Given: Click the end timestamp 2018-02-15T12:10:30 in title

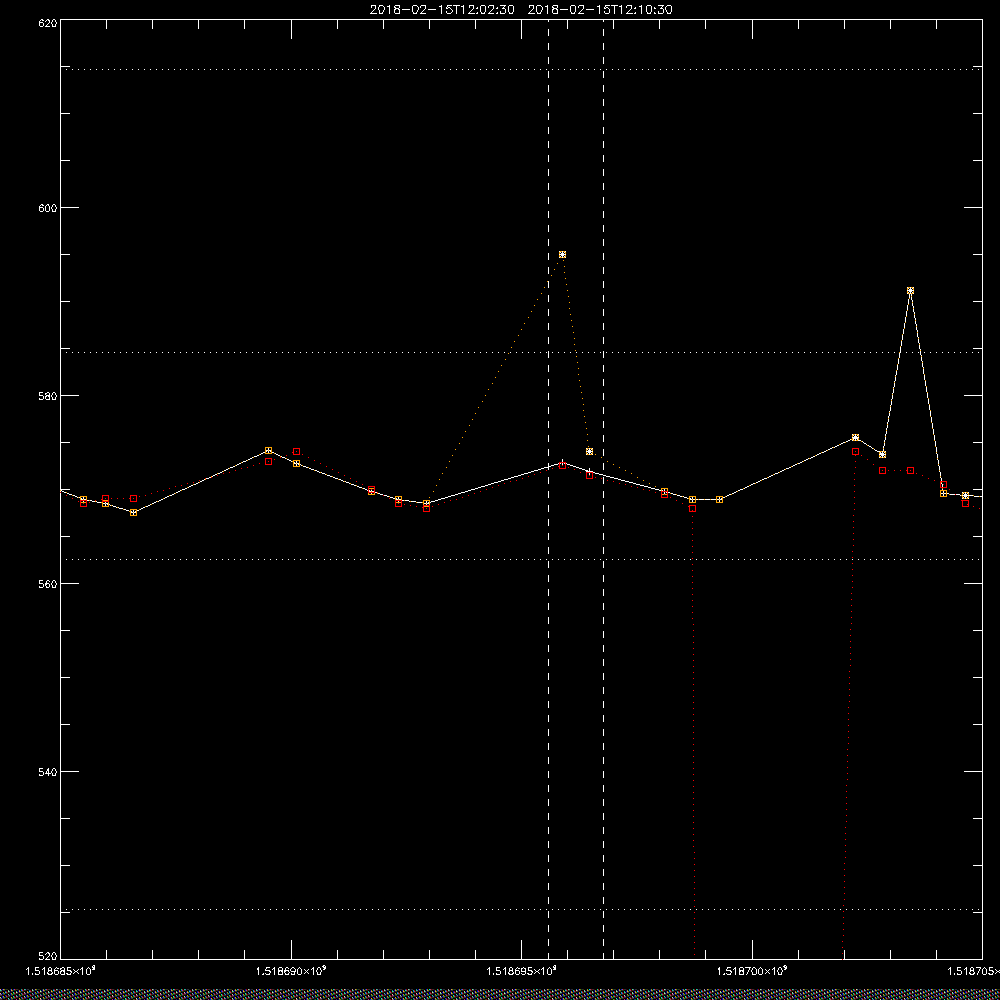Looking at the screenshot, I should pyautogui.click(x=599, y=10).
